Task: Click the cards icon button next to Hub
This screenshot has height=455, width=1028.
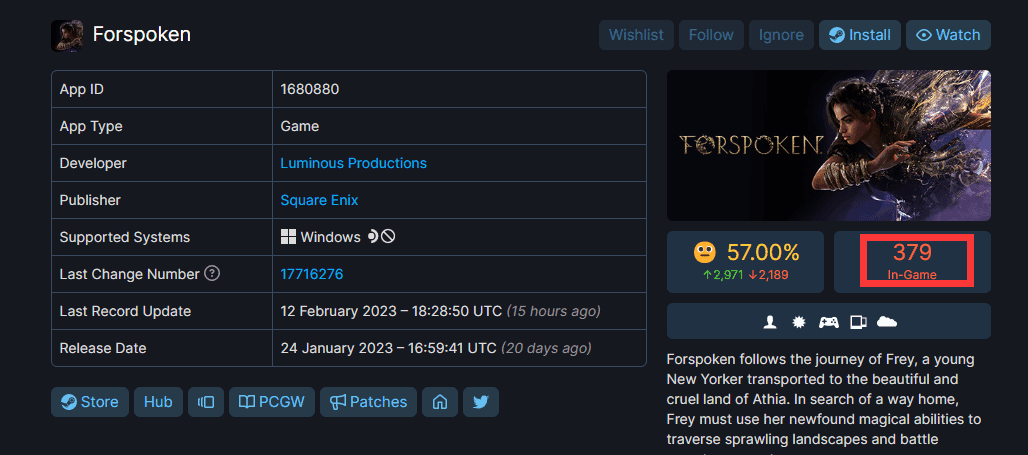Action: (x=206, y=402)
